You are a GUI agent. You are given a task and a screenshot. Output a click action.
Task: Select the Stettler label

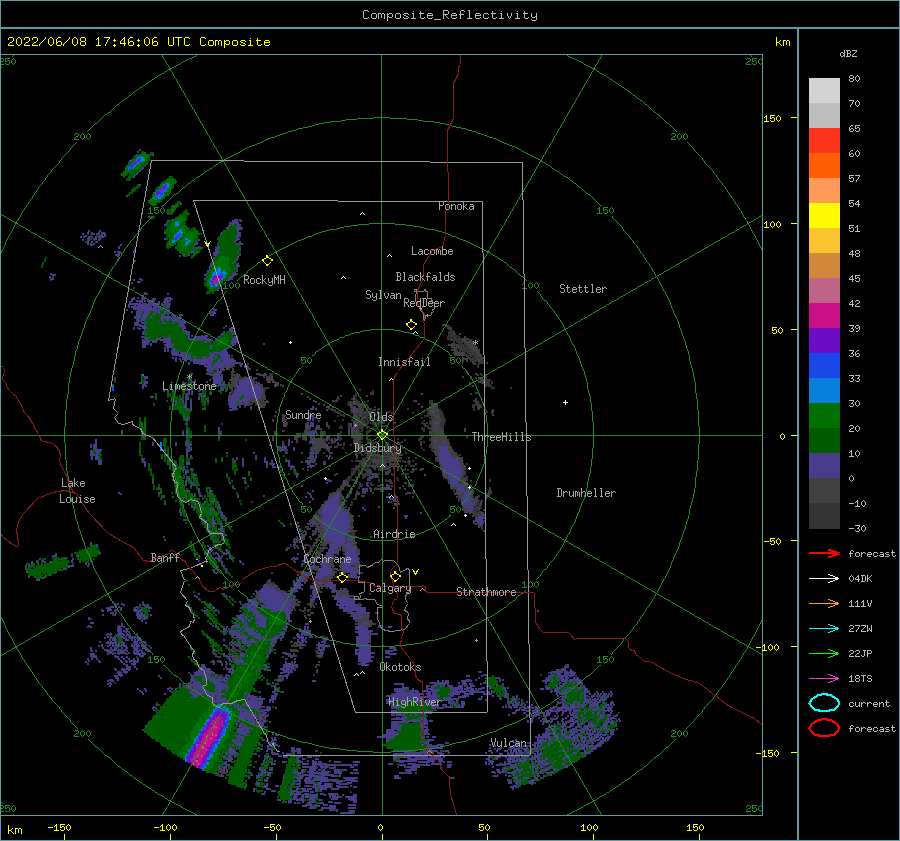[583, 289]
